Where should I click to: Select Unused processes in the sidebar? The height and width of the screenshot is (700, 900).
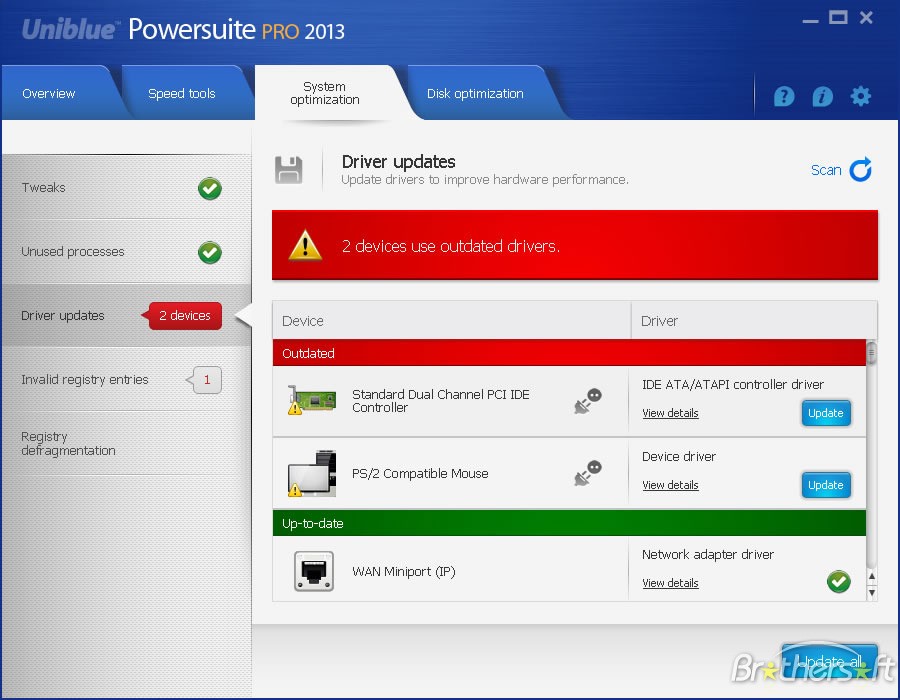point(126,252)
